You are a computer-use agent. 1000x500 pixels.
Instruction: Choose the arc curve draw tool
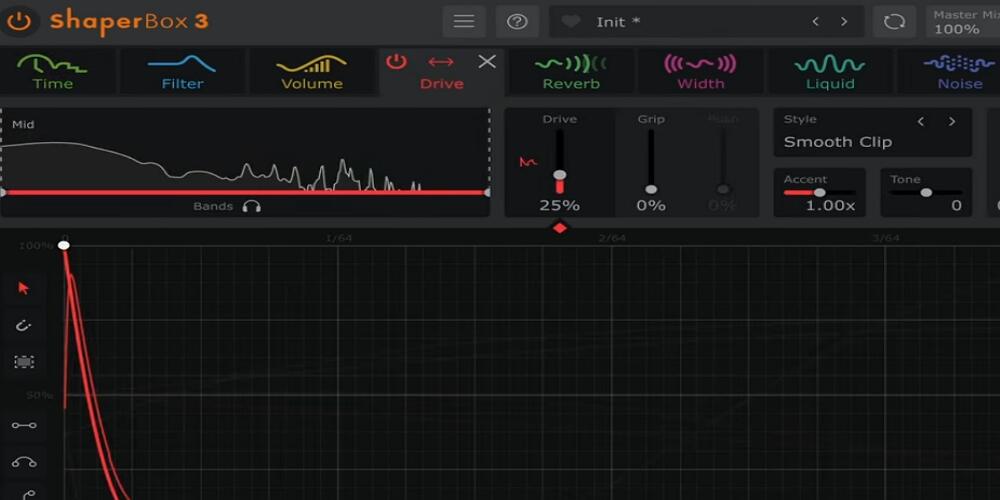[x=24, y=462]
